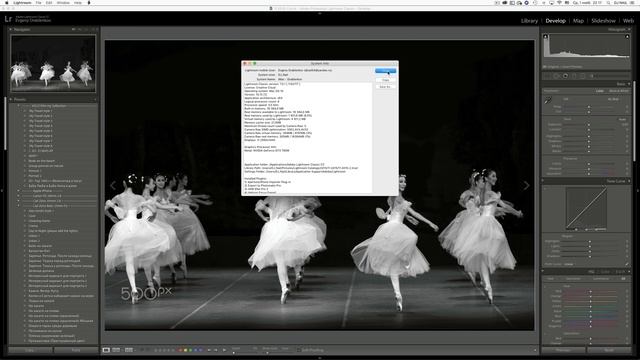Click the left panel scrollbar

click(5, 124)
